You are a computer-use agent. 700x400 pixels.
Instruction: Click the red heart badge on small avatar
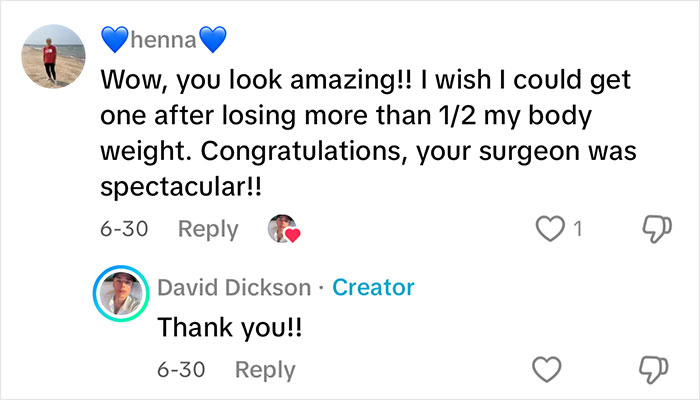coord(293,235)
